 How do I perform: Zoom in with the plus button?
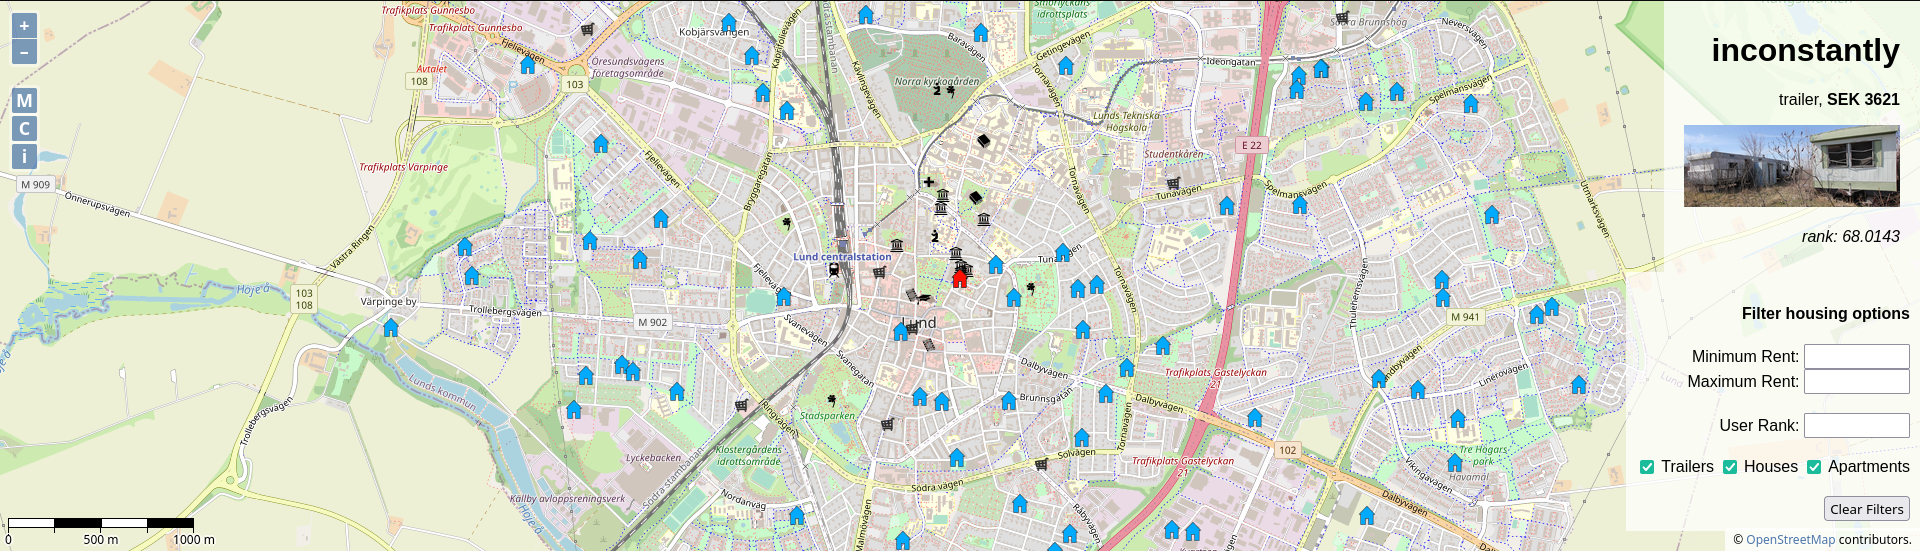pyautogui.click(x=24, y=26)
